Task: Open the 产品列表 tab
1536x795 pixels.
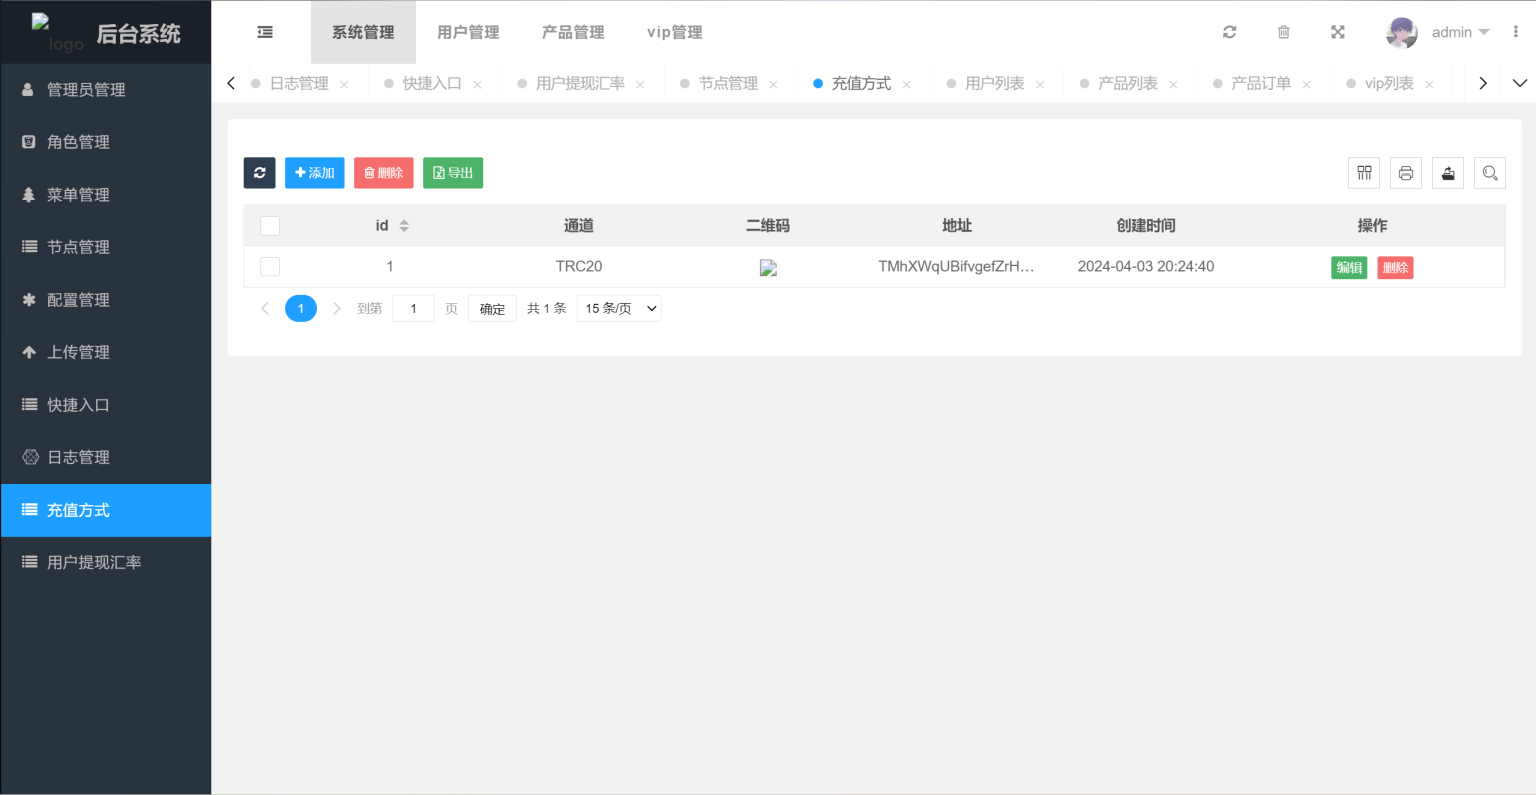Action: [1127, 83]
